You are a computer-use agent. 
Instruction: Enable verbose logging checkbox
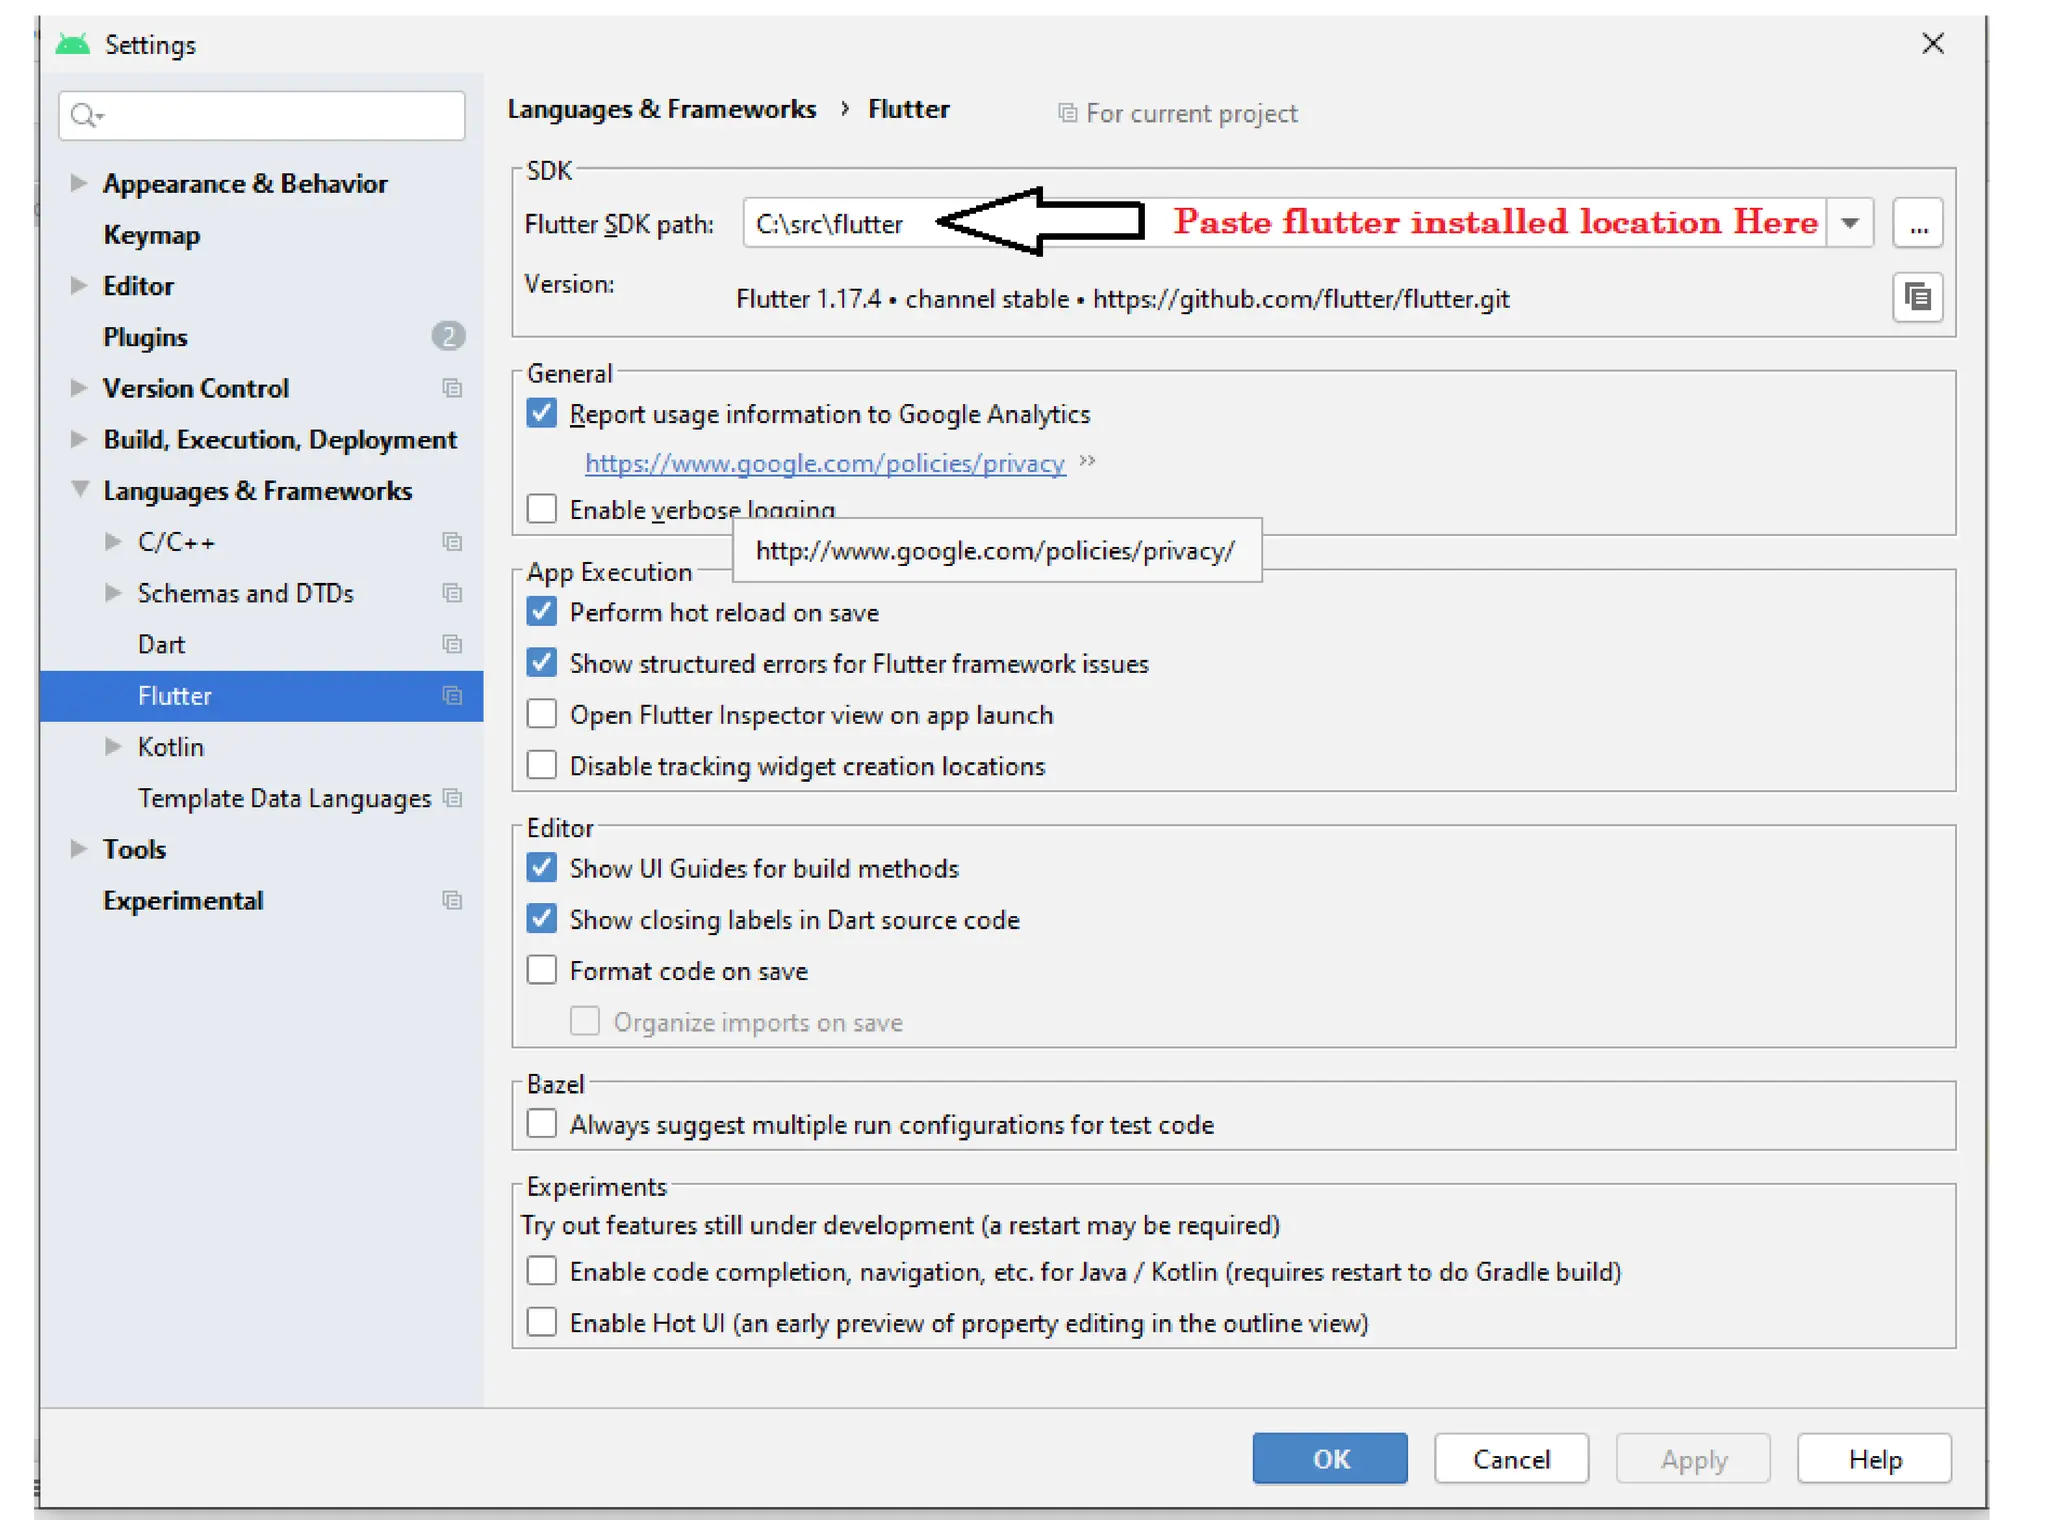click(x=542, y=509)
